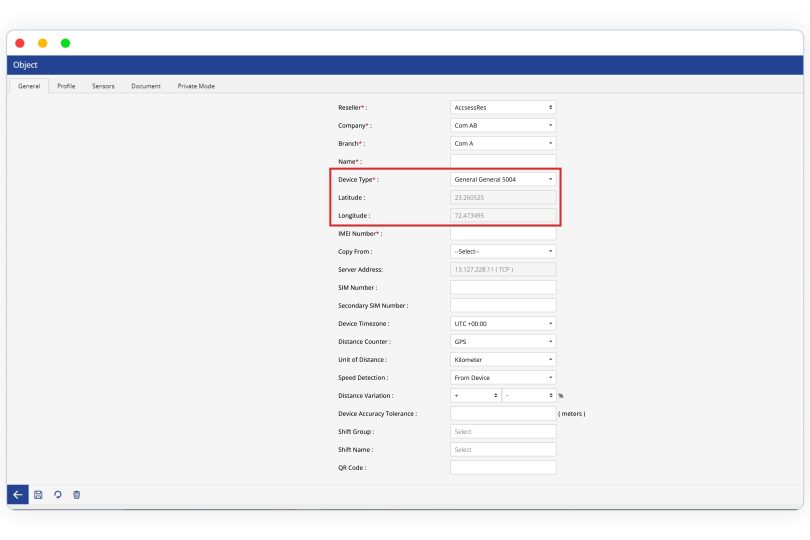Viewport: 810px width, 540px height.
Task: Click the red close window dot
Action: click(x=20, y=43)
